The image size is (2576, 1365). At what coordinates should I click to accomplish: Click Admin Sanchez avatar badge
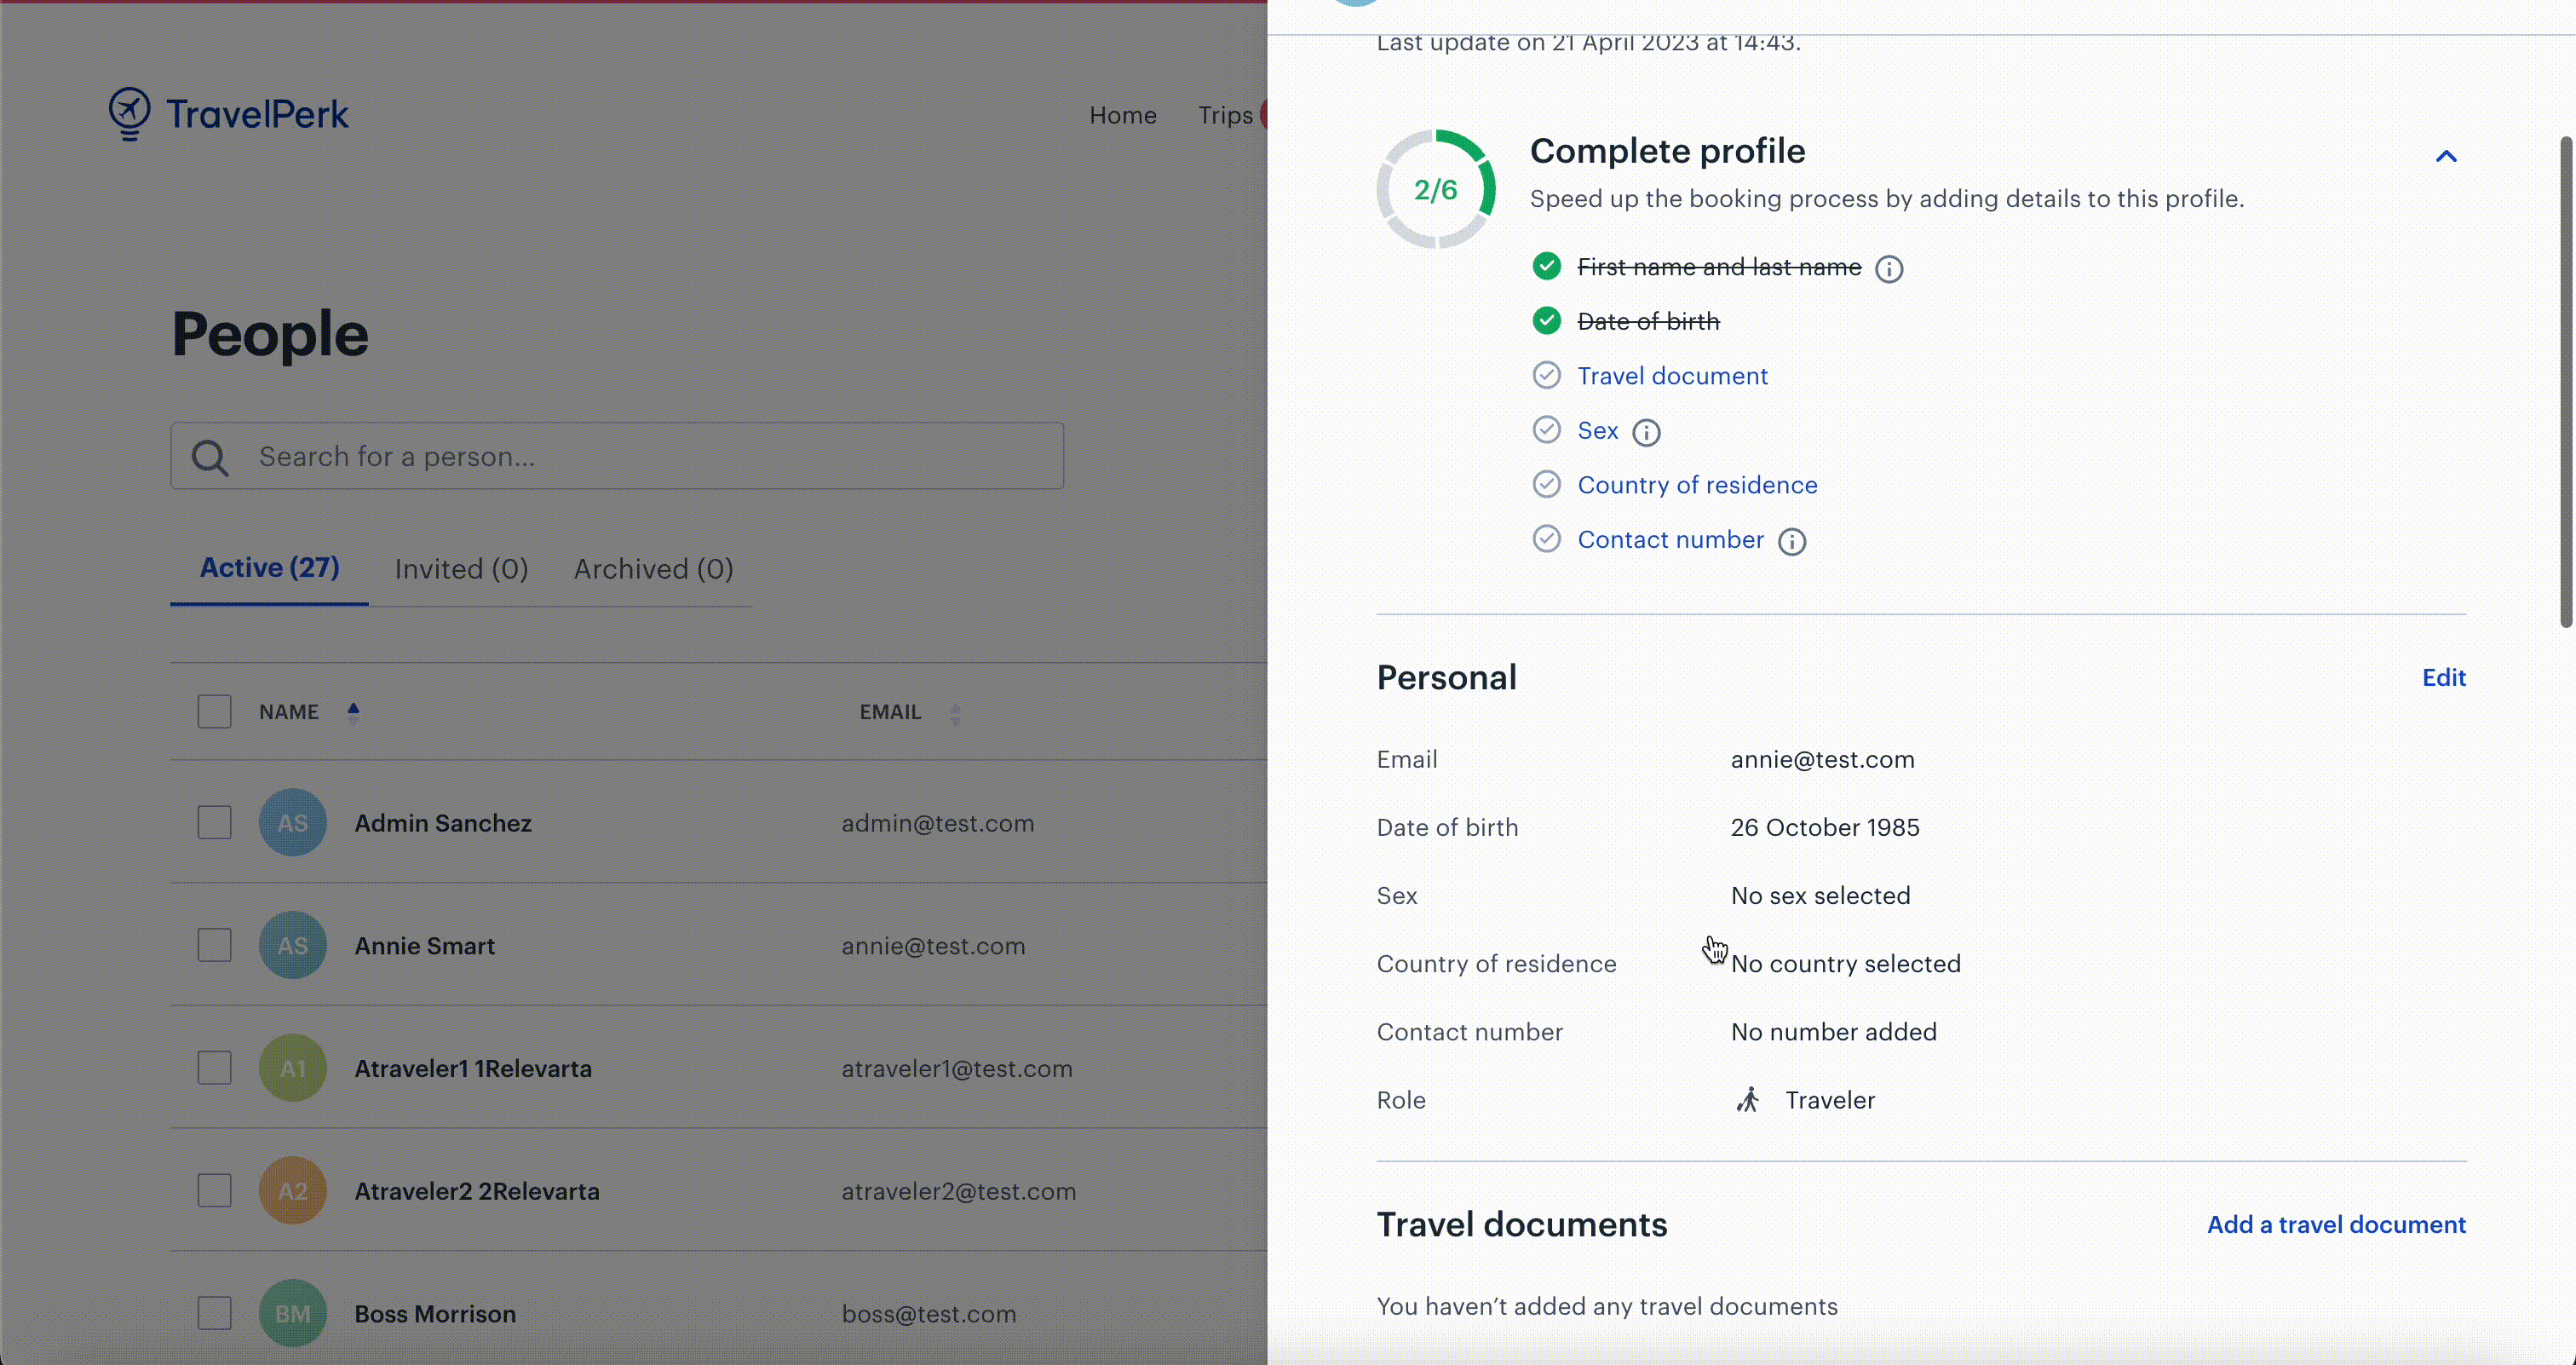click(292, 823)
